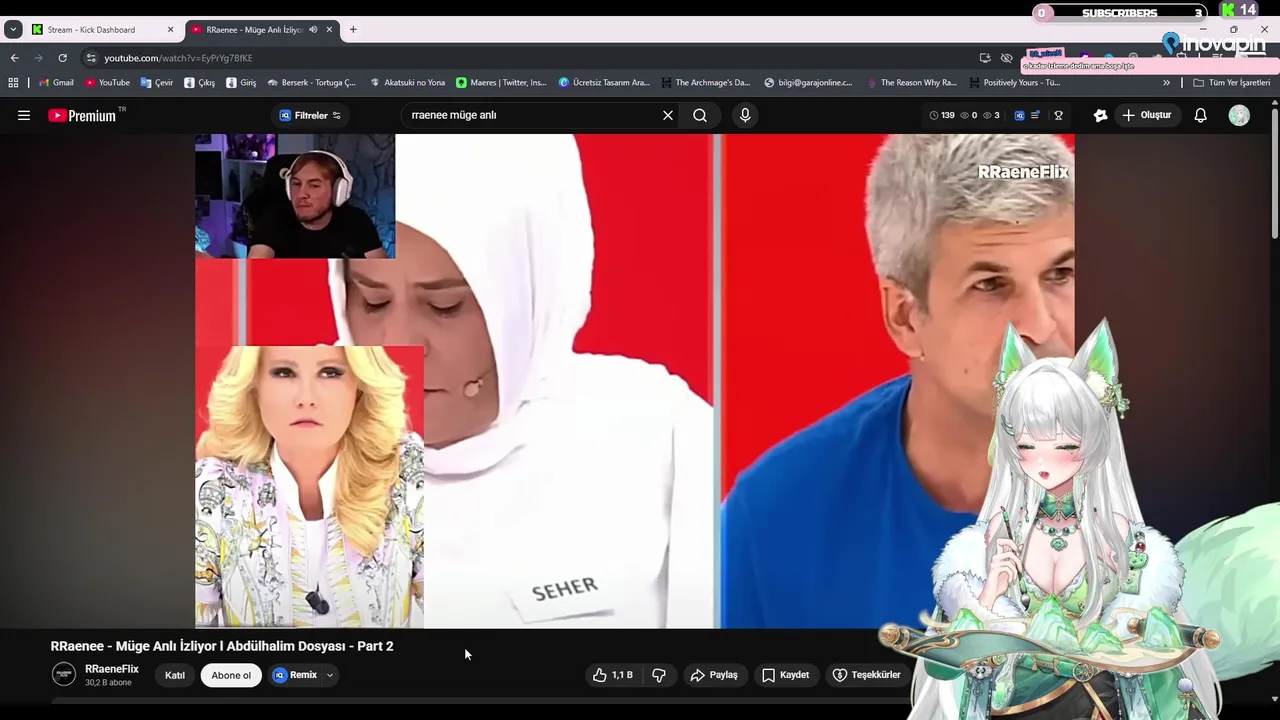Open the Akatsuki no Yona bookmark
Screen dimensions: 1280x720
pos(407,83)
